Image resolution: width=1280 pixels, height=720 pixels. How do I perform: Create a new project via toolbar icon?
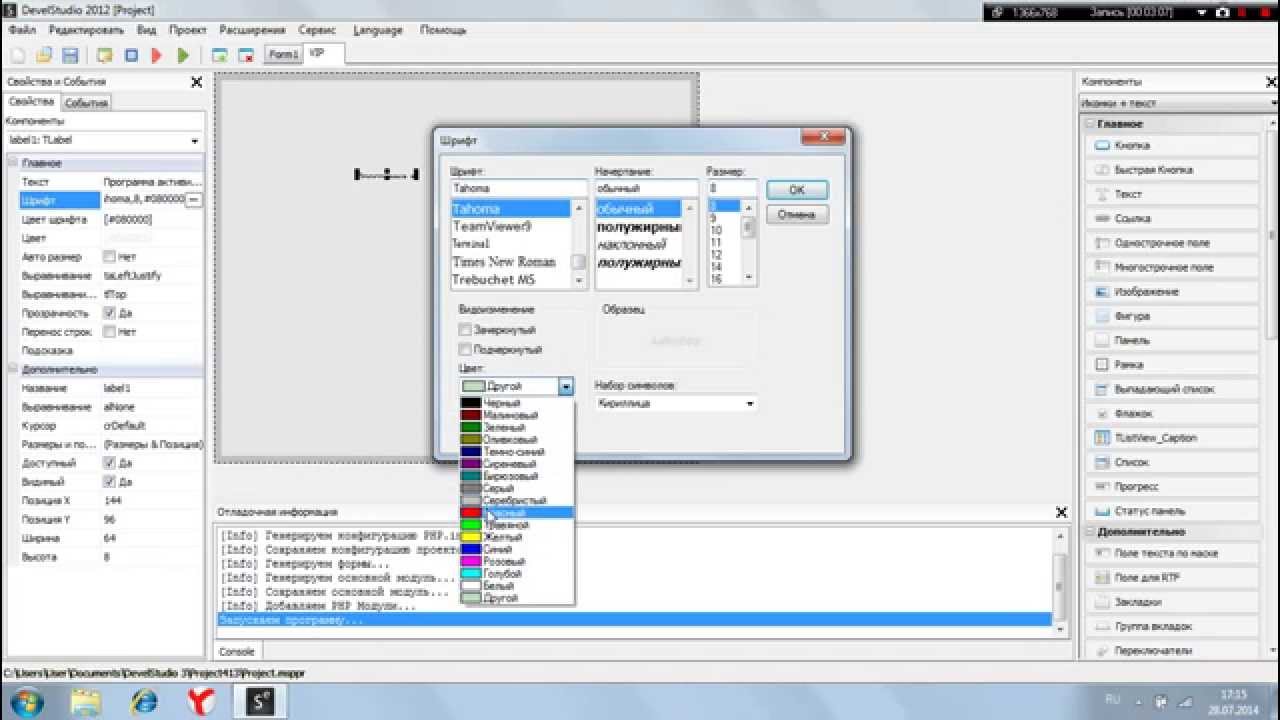(19, 55)
